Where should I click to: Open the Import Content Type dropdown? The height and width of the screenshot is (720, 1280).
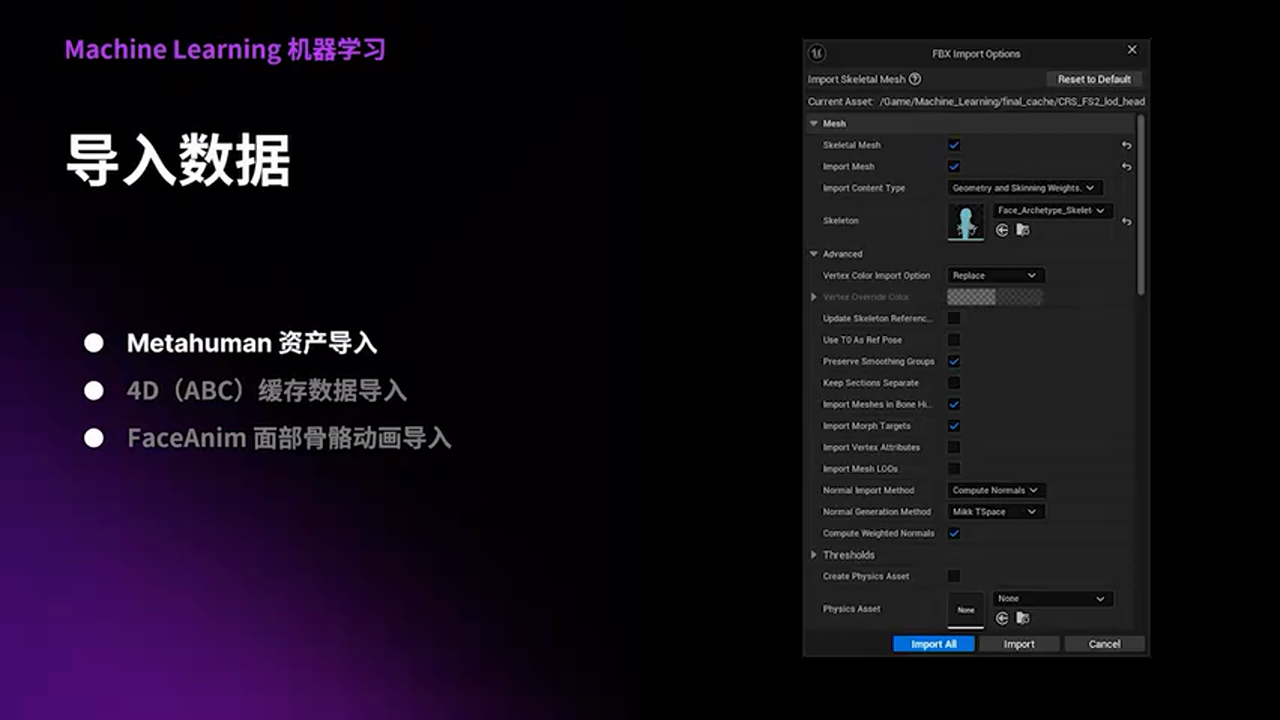[x=1023, y=187]
